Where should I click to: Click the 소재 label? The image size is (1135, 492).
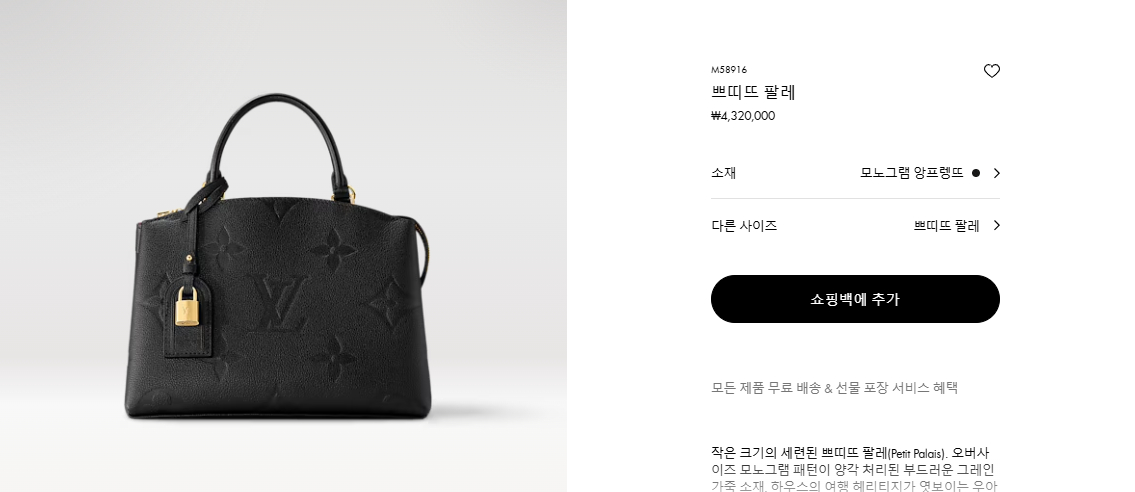(x=723, y=173)
